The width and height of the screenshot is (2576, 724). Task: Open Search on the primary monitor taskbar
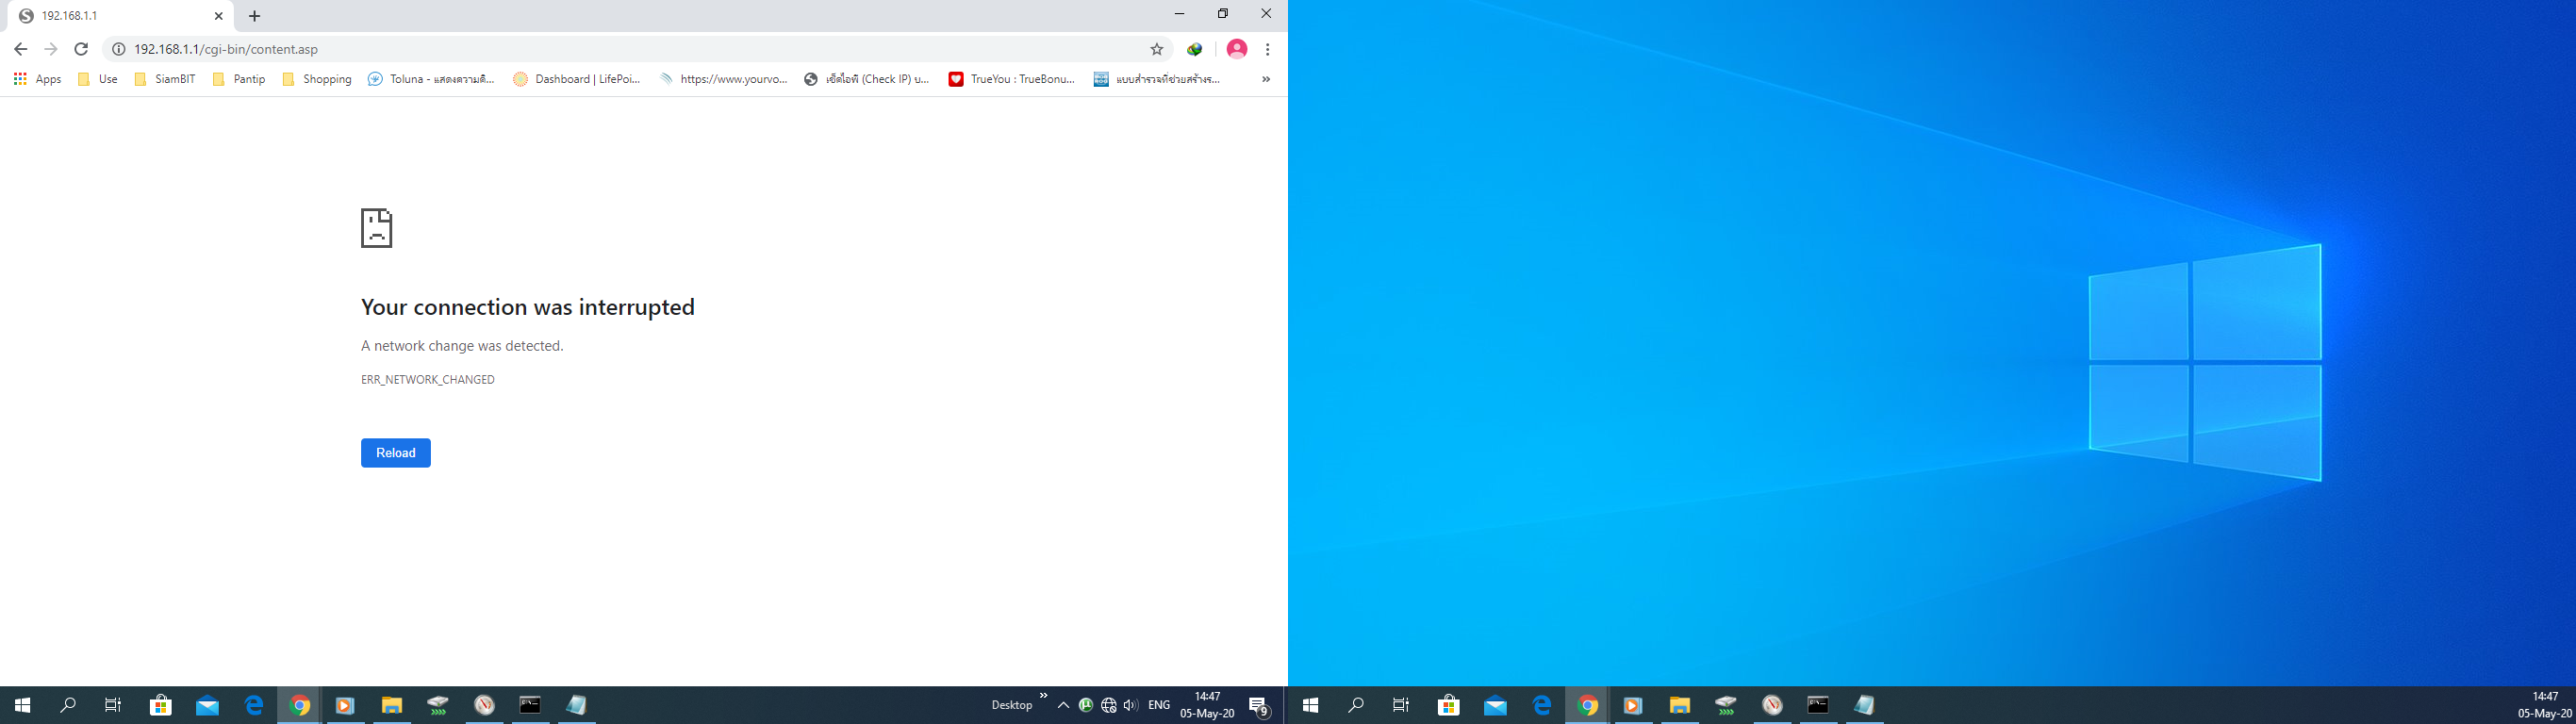tap(68, 705)
